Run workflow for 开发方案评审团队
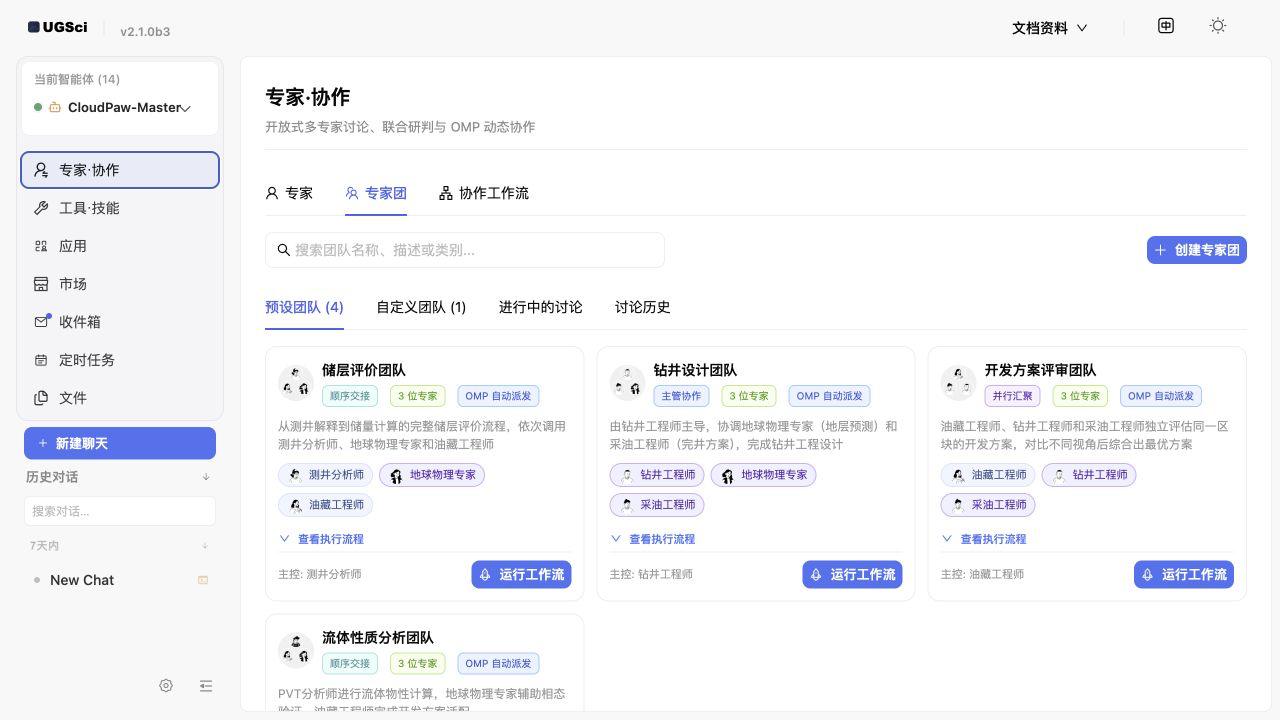 [x=1184, y=574]
